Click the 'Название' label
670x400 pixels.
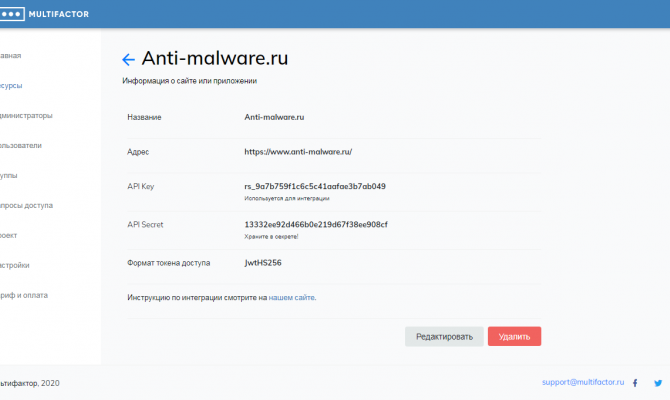144,117
